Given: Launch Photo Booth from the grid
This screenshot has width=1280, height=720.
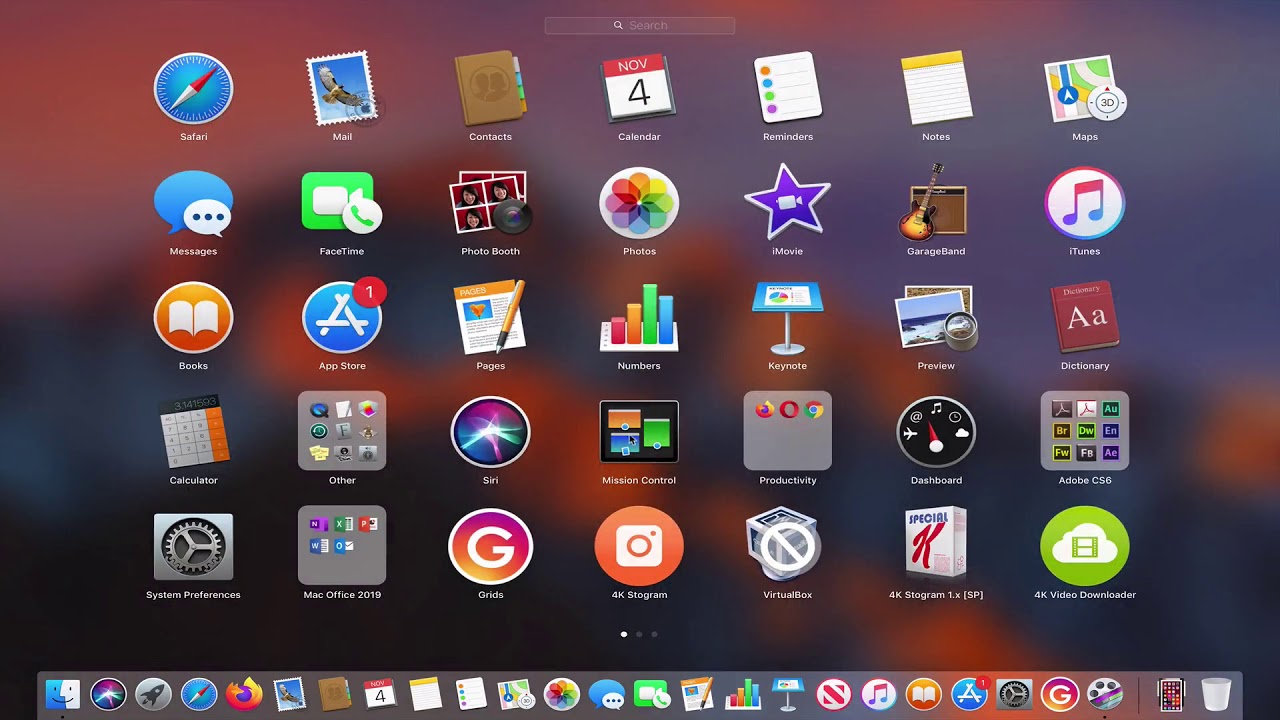Looking at the screenshot, I should click(490, 204).
